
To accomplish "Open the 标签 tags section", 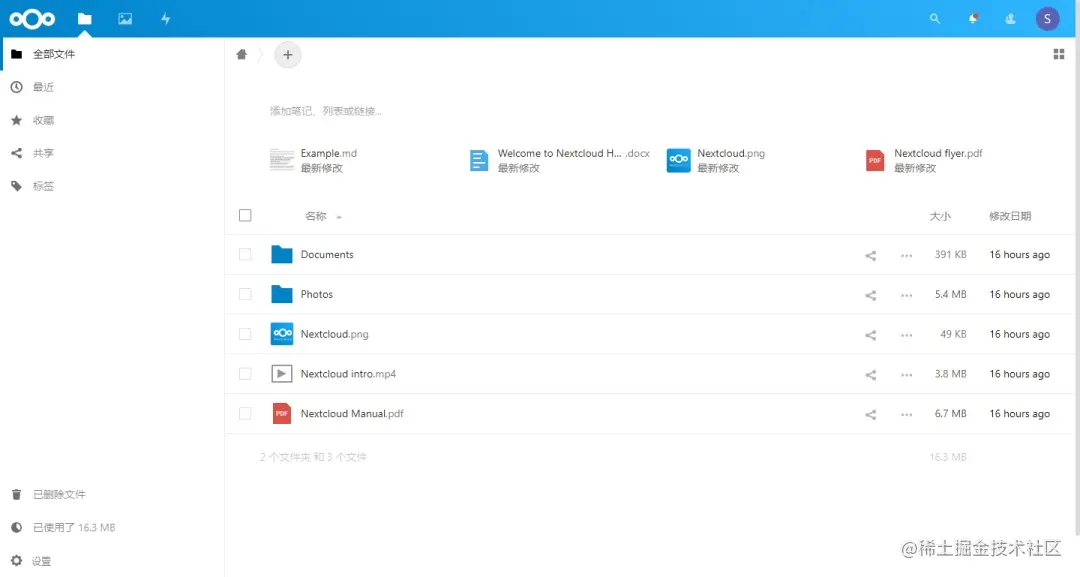I will pos(112,186).
